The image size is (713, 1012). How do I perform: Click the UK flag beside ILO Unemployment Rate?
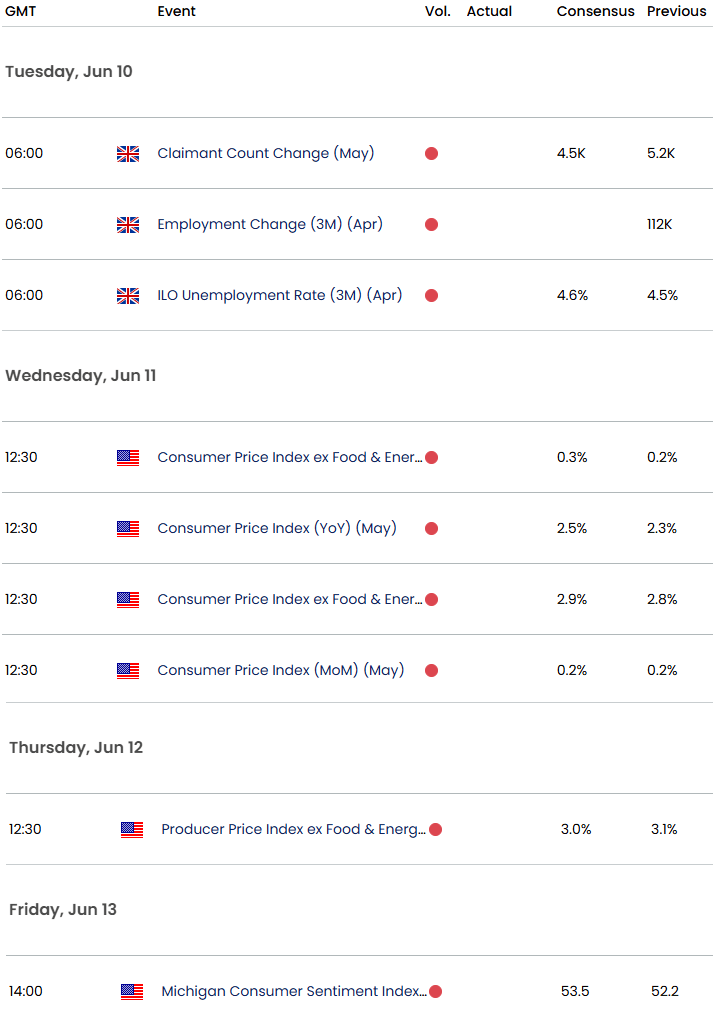point(128,296)
